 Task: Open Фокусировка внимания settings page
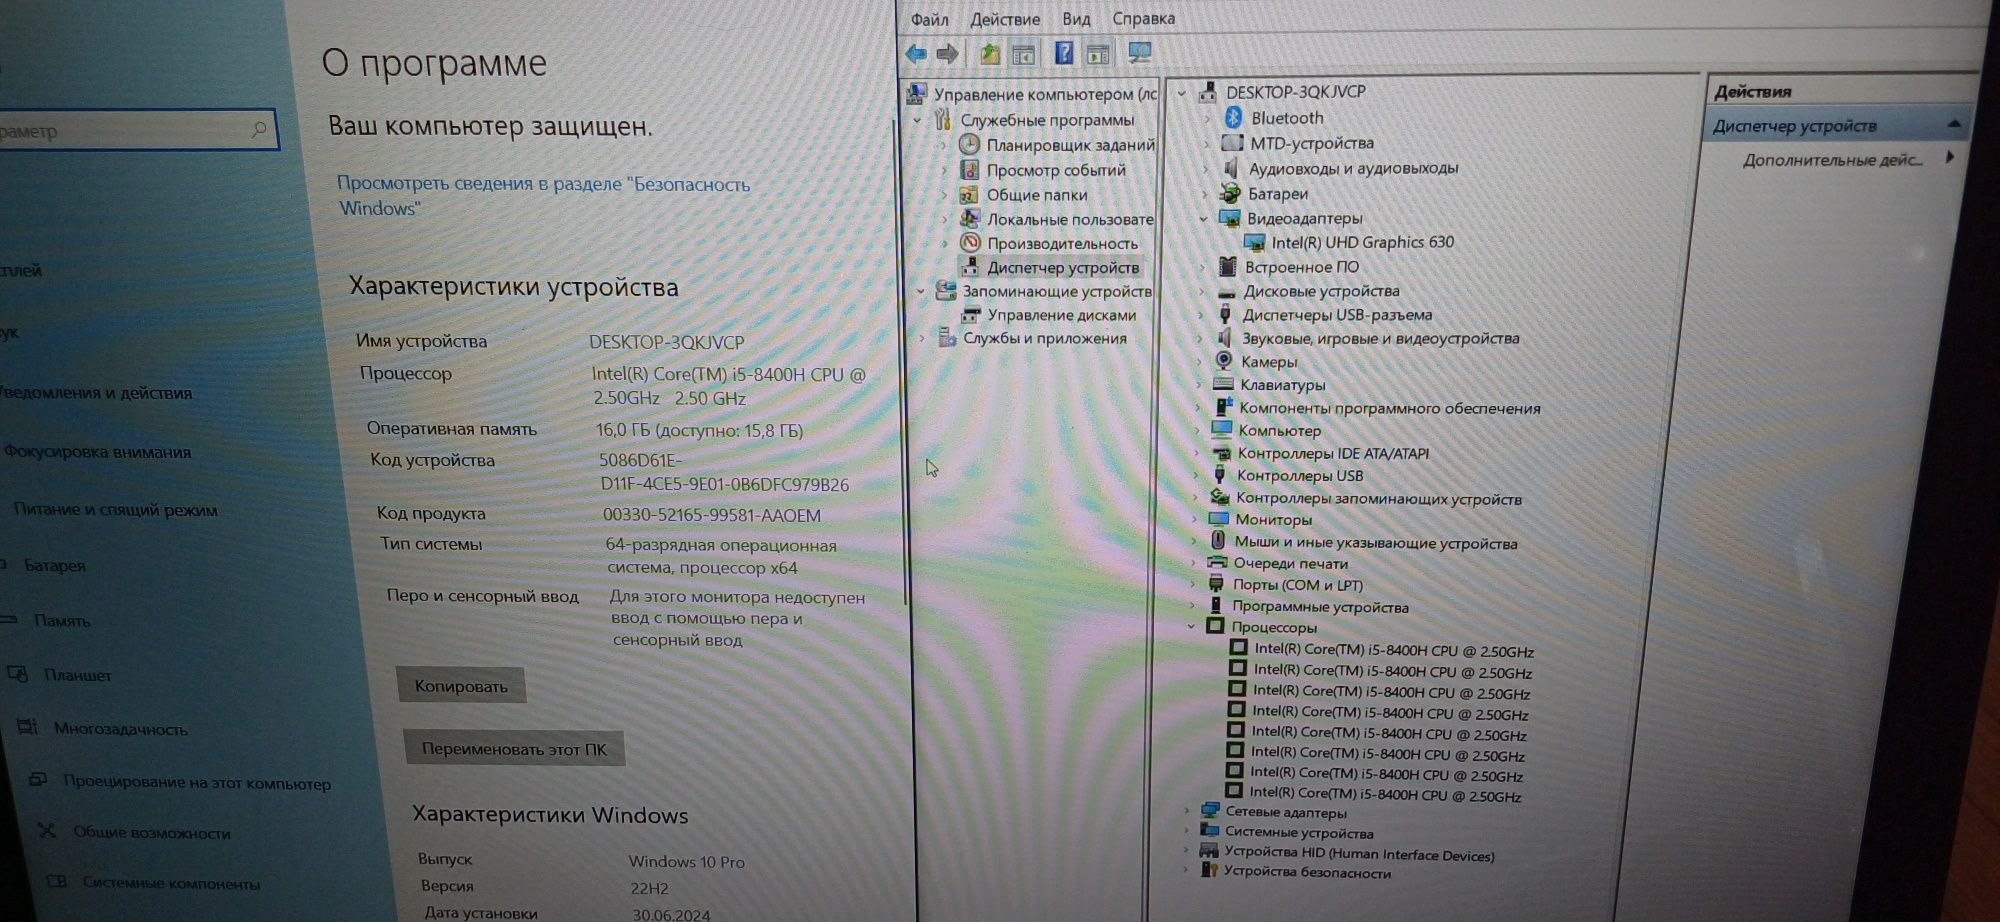[x=97, y=451]
